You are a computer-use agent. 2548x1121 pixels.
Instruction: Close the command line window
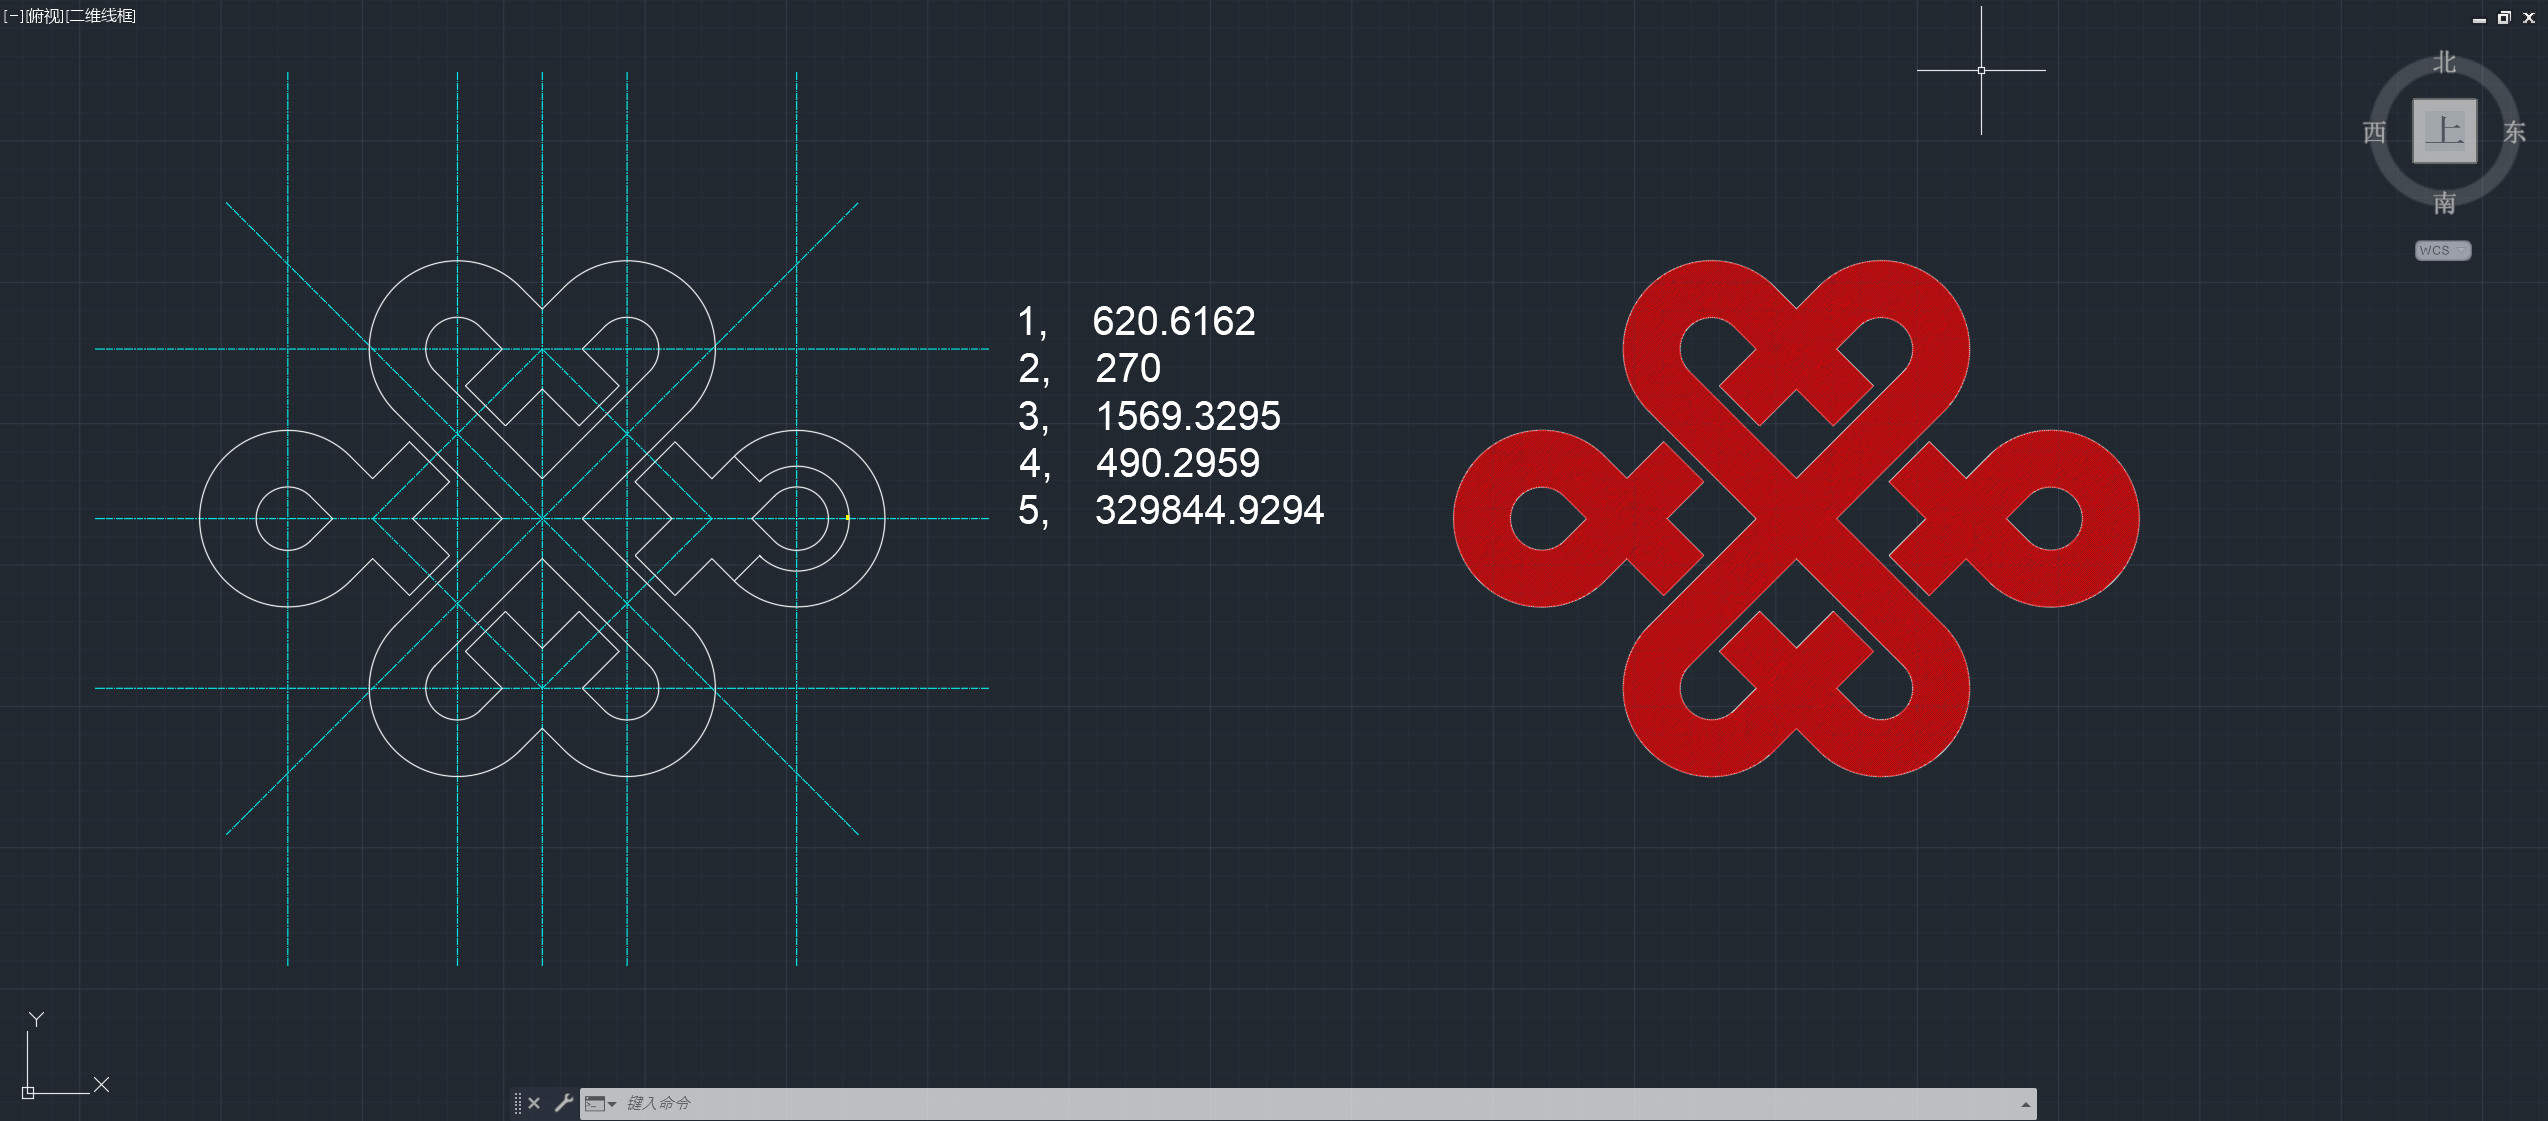(534, 1103)
